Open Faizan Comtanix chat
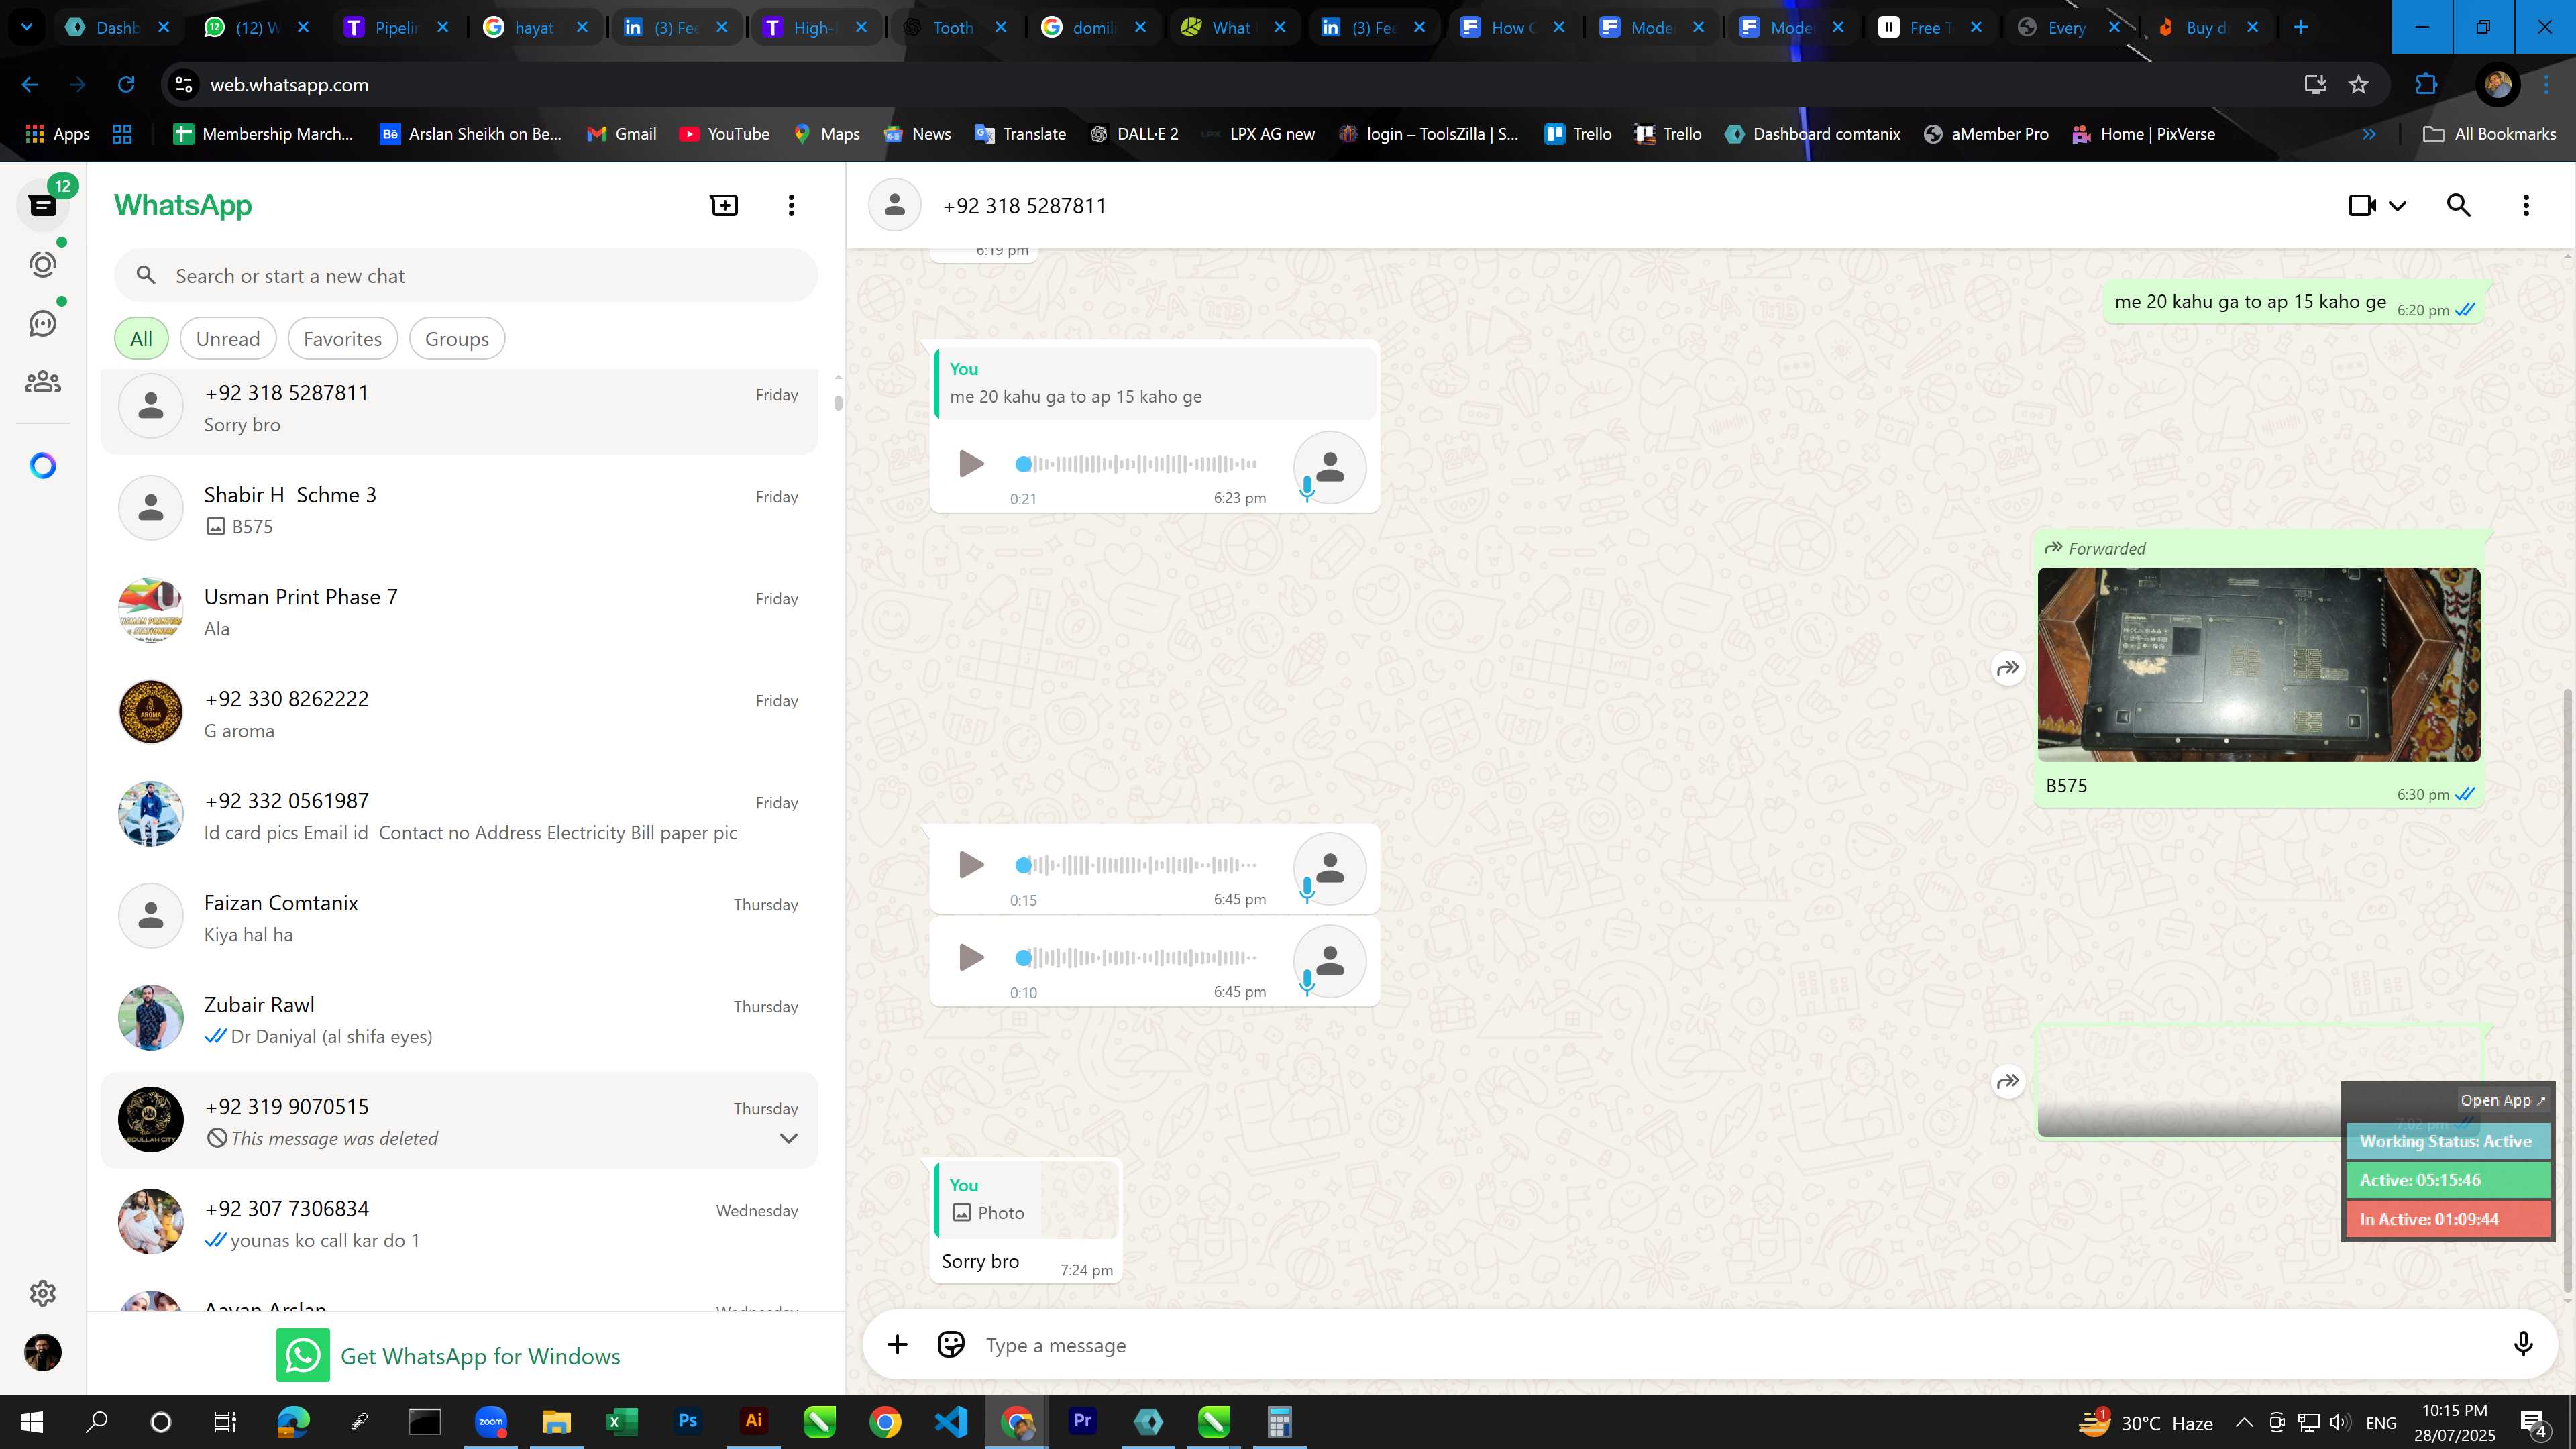This screenshot has height=1449, width=2576. (460, 917)
